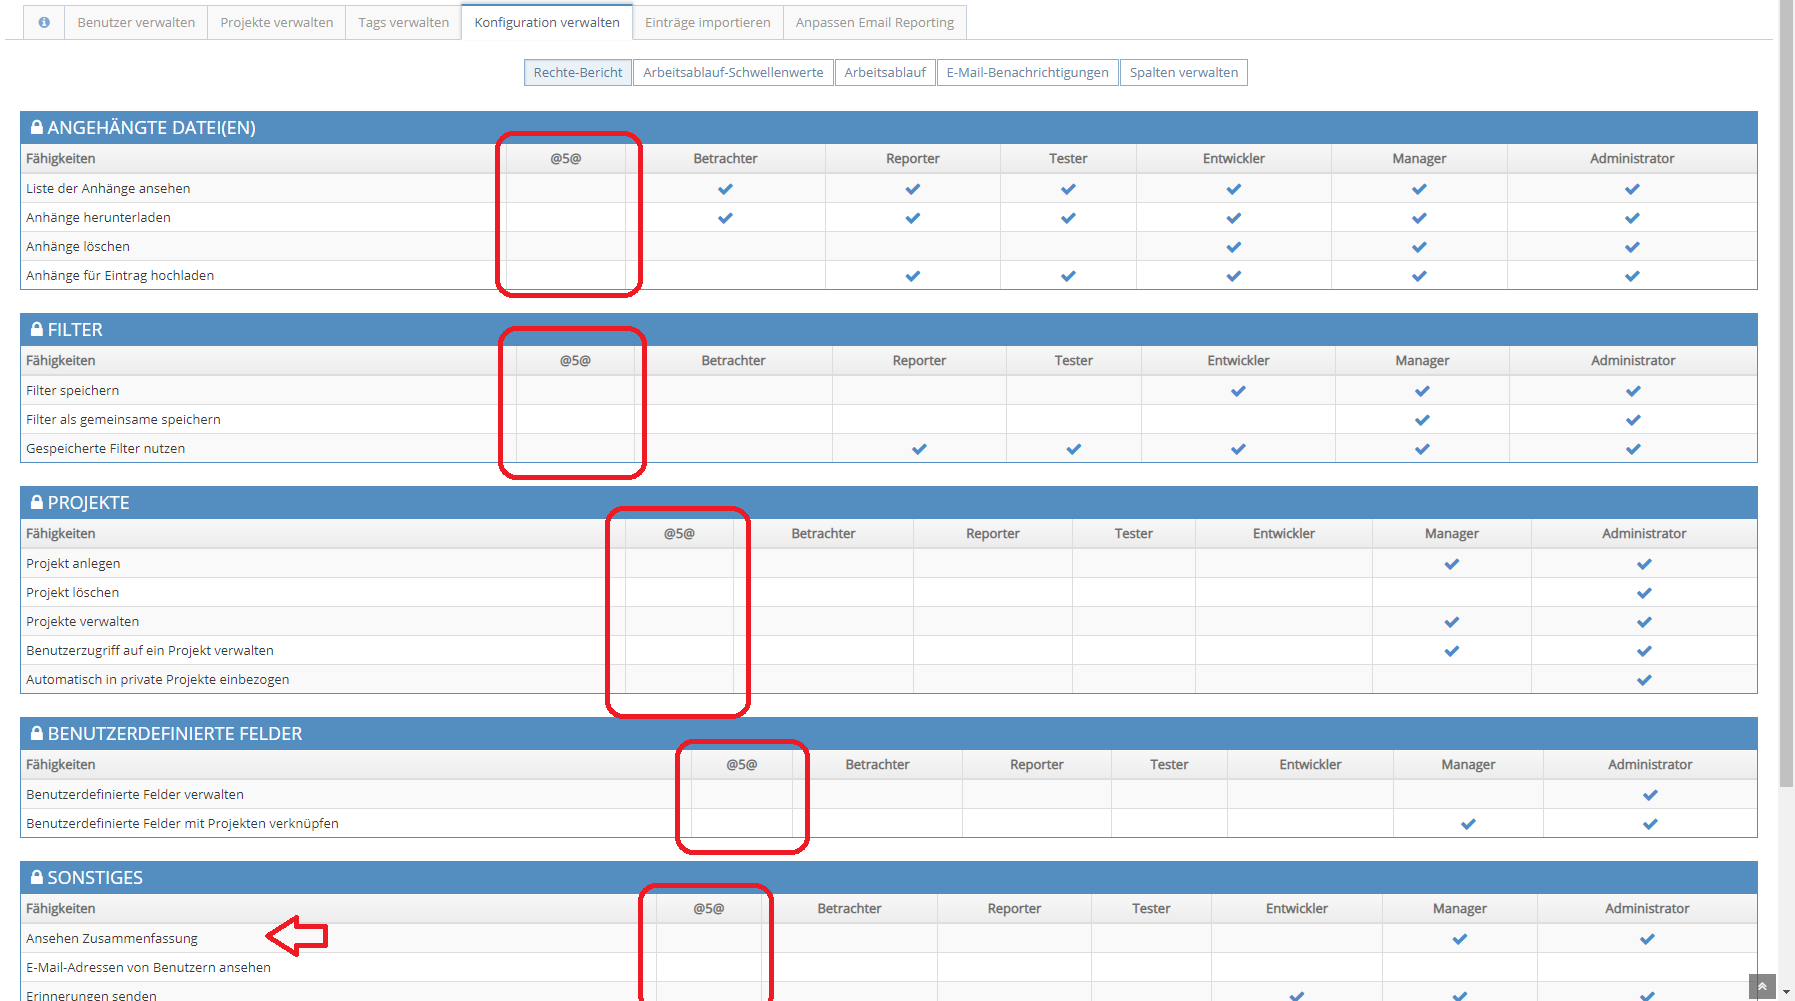Click the info icon tab
The width and height of the screenshot is (1795, 1001).
point(44,22)
